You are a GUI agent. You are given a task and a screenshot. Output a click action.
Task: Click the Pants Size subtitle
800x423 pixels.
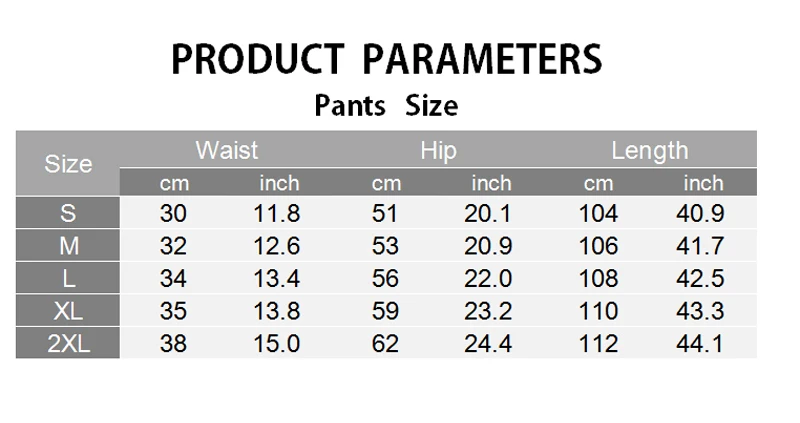pos(386,105)
